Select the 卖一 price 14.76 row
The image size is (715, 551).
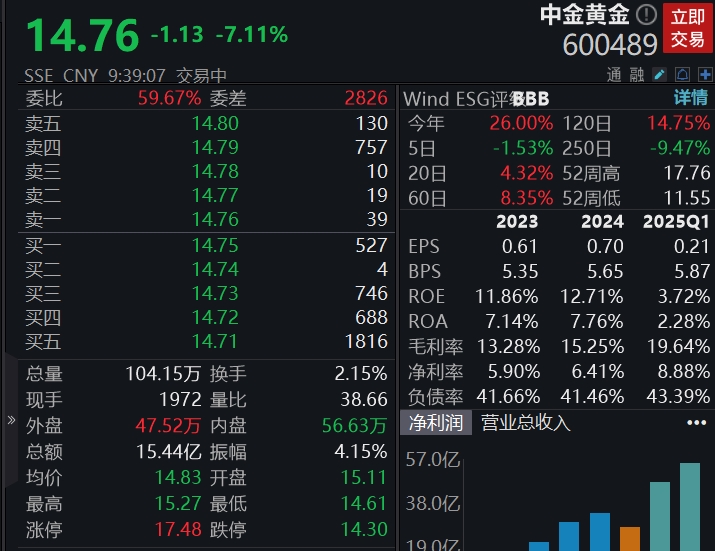pyautogui.click(x=215, y=219)
